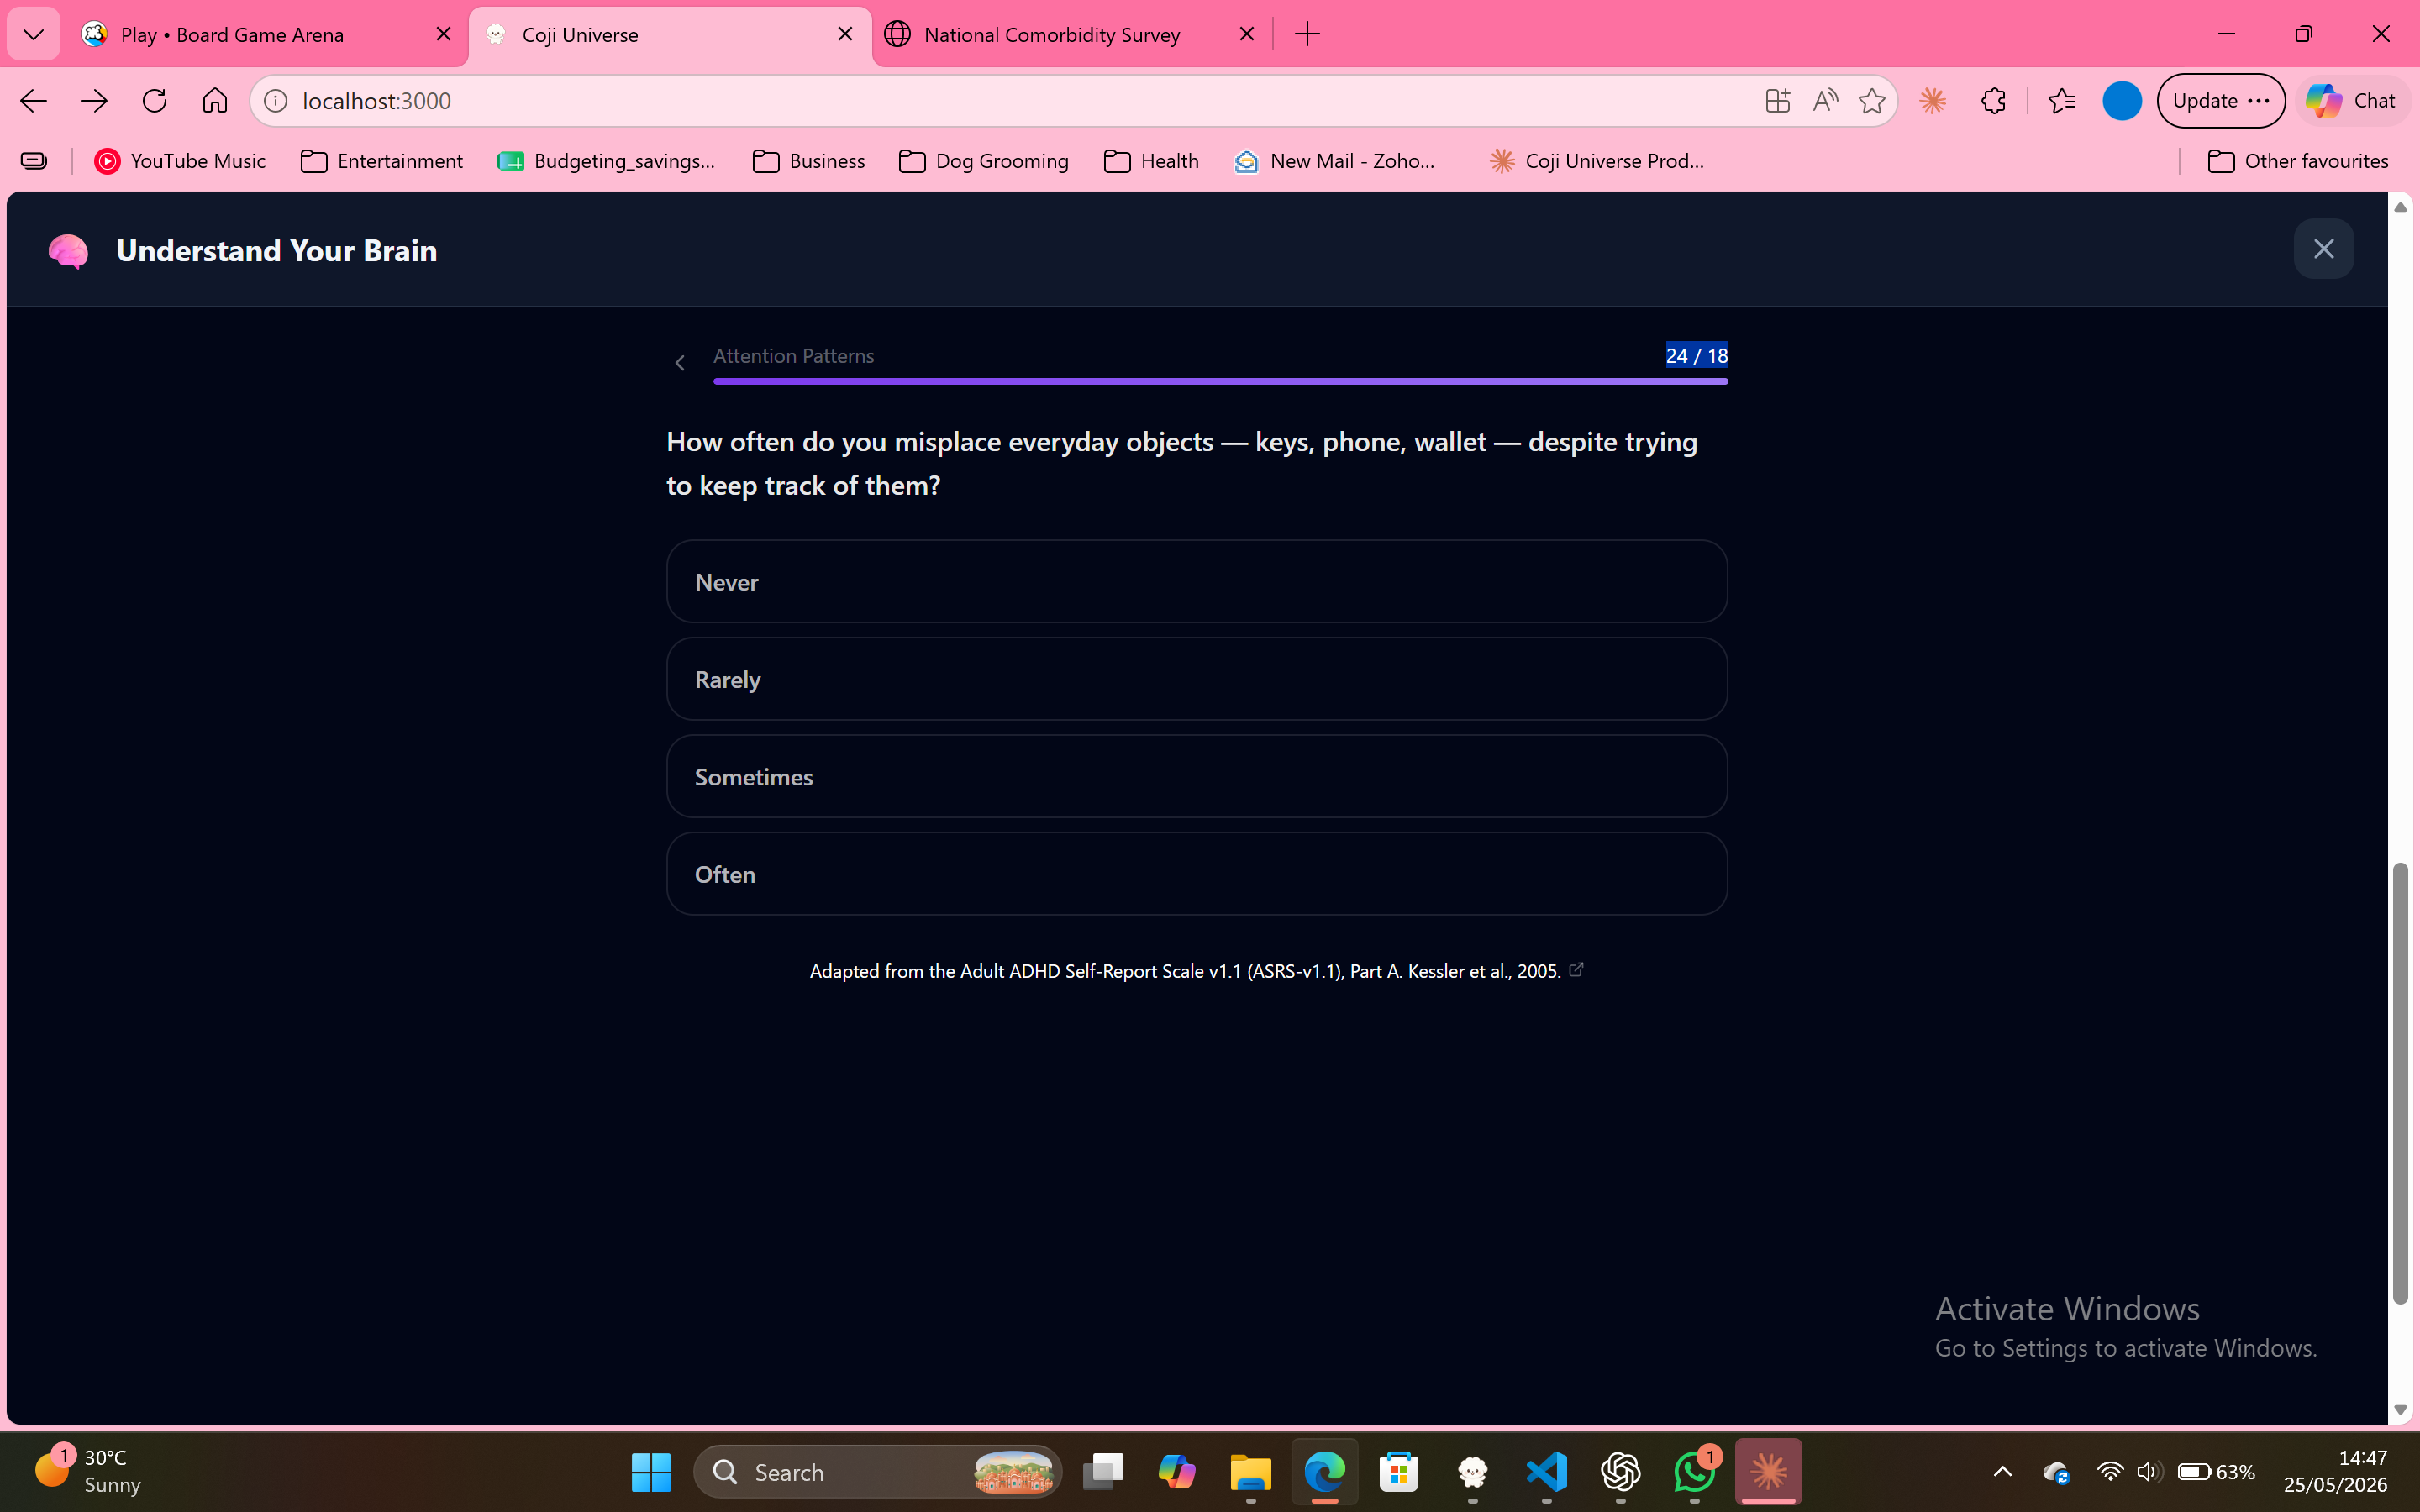Go back in browser history
The image size is (2420, 1512).
click(x=33, y=101)
